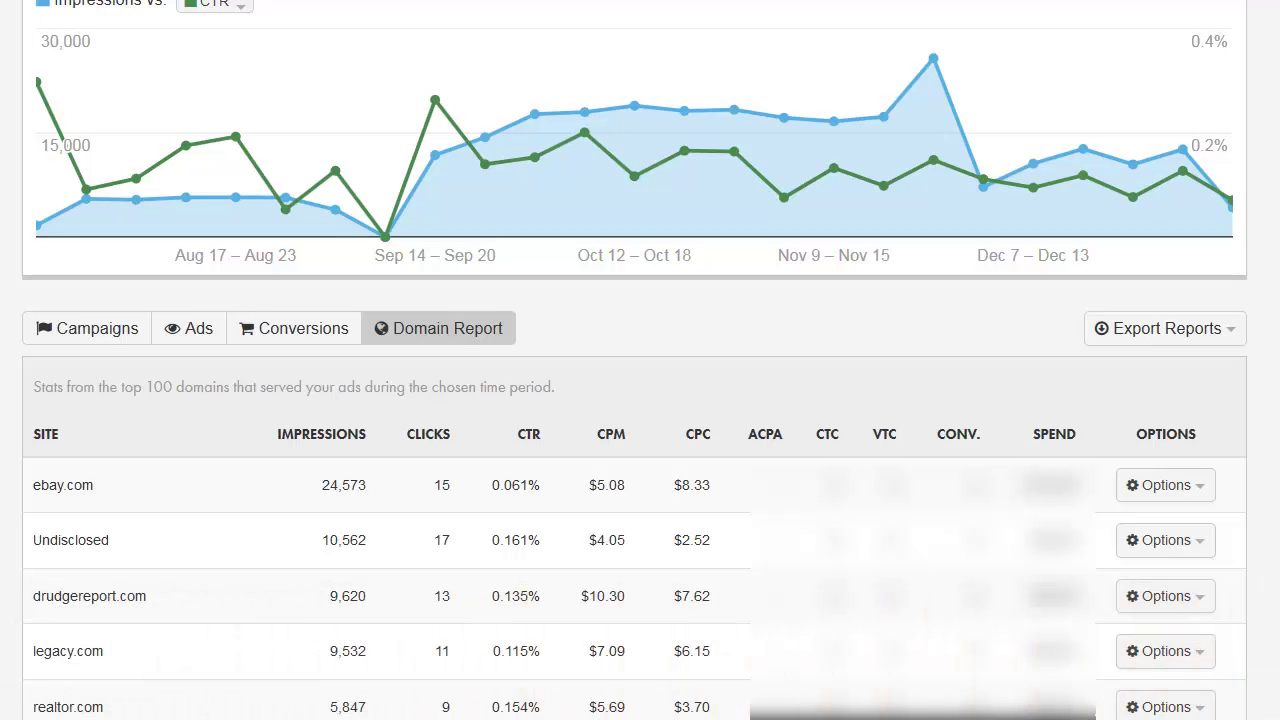Click the CTC column header
Screen dimensions: 1280x720
[x=827, y=434]
